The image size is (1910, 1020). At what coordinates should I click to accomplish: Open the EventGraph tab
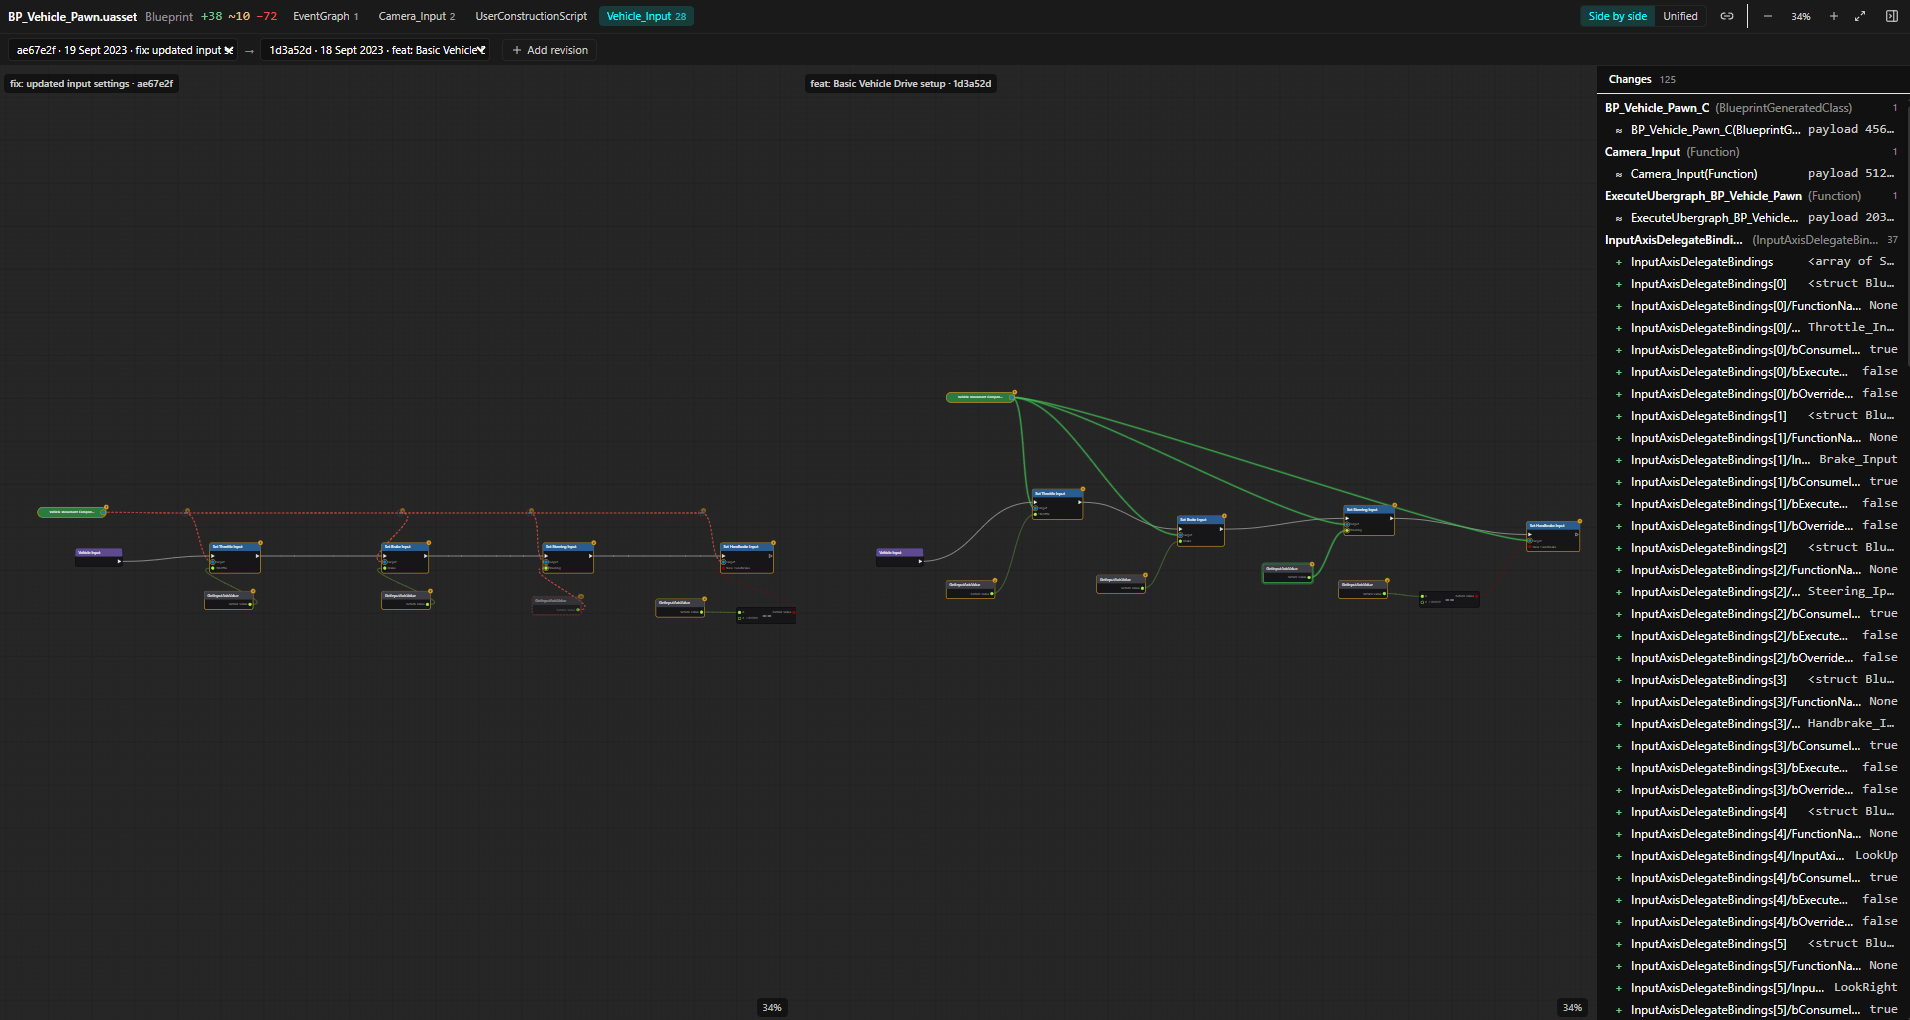tap(325, 16)
